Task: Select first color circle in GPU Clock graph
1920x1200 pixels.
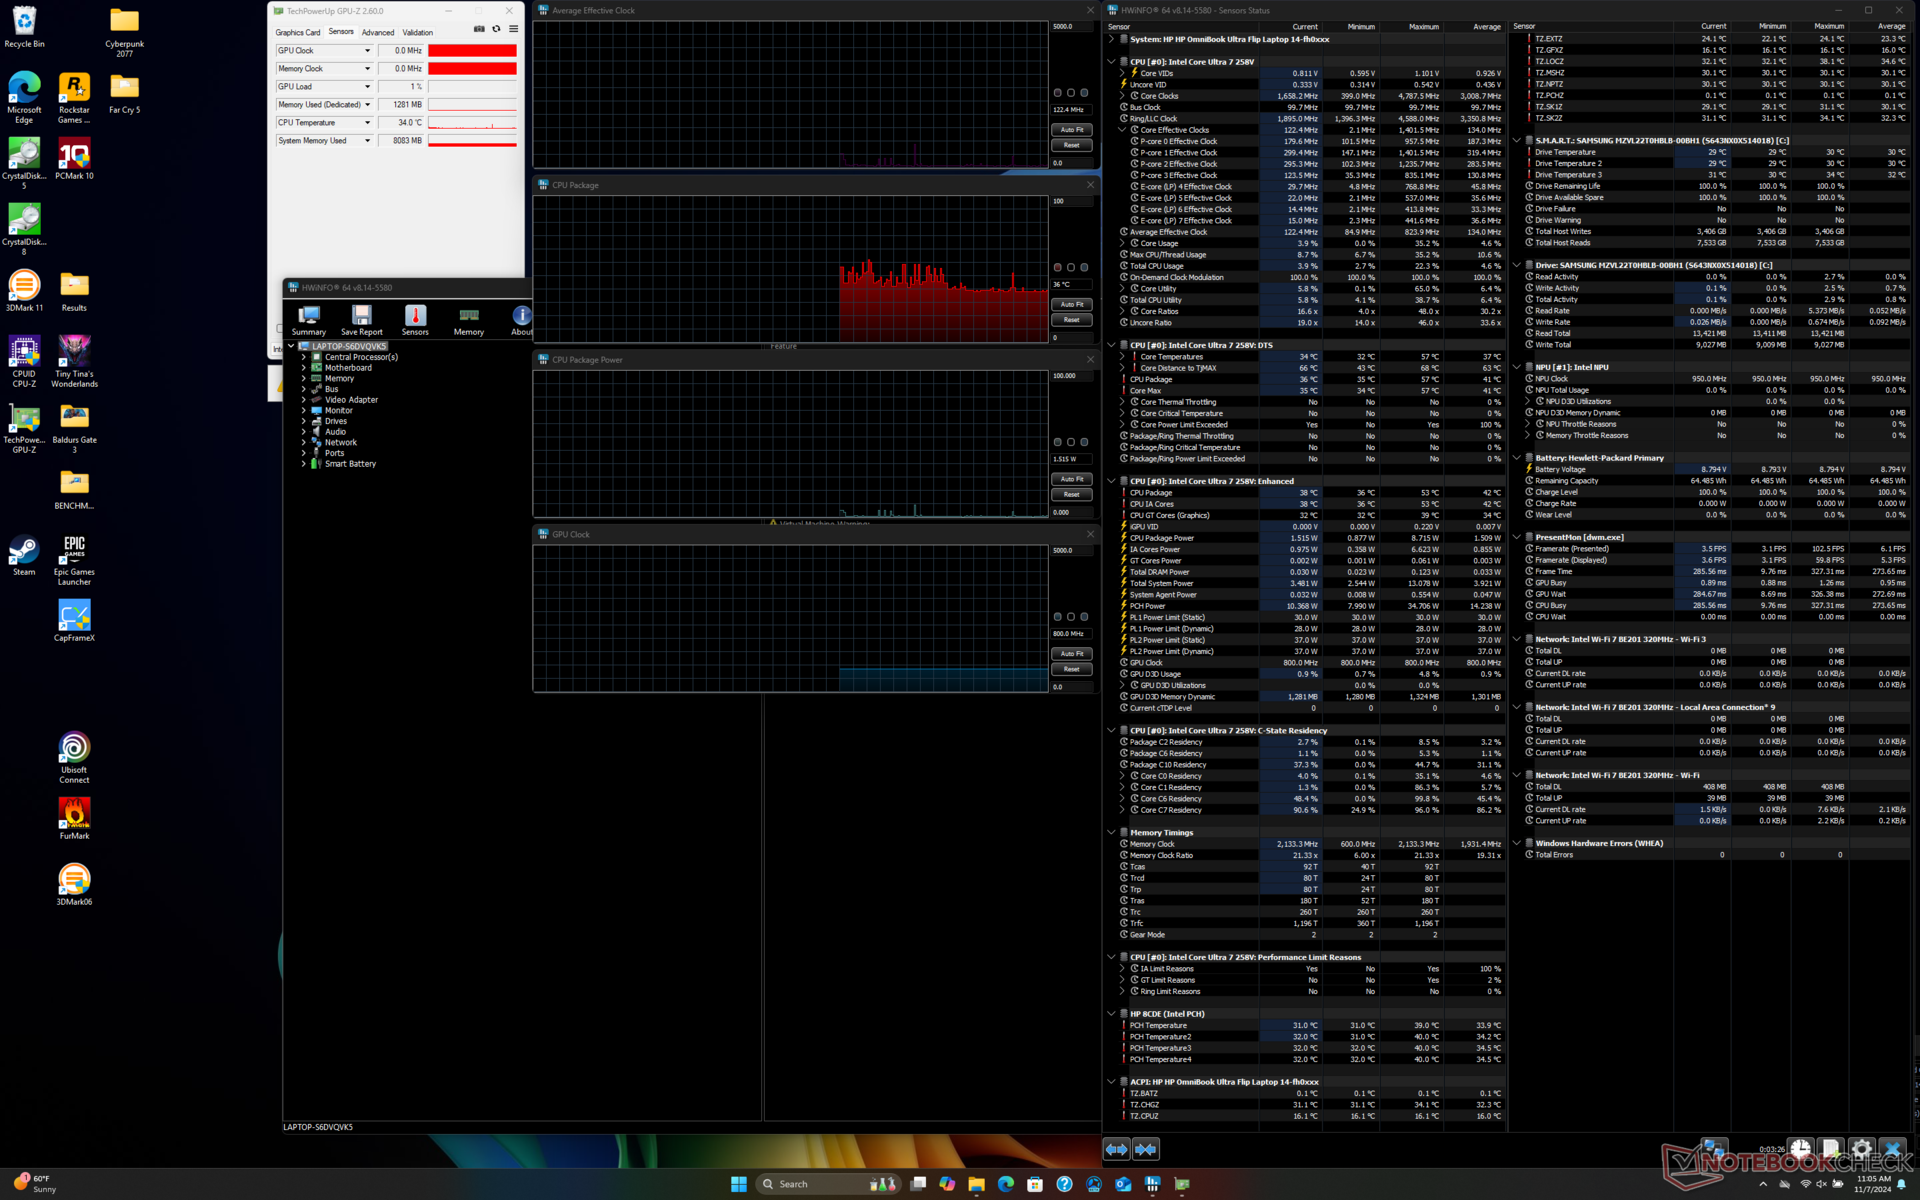Action: tap(1058, 617)
